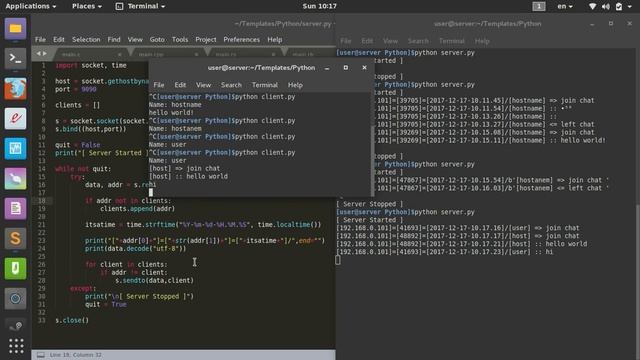Open Sublime's panel switcher icon in status bar
Viewport: 640px width, 360px height.
tap(41, 355)
